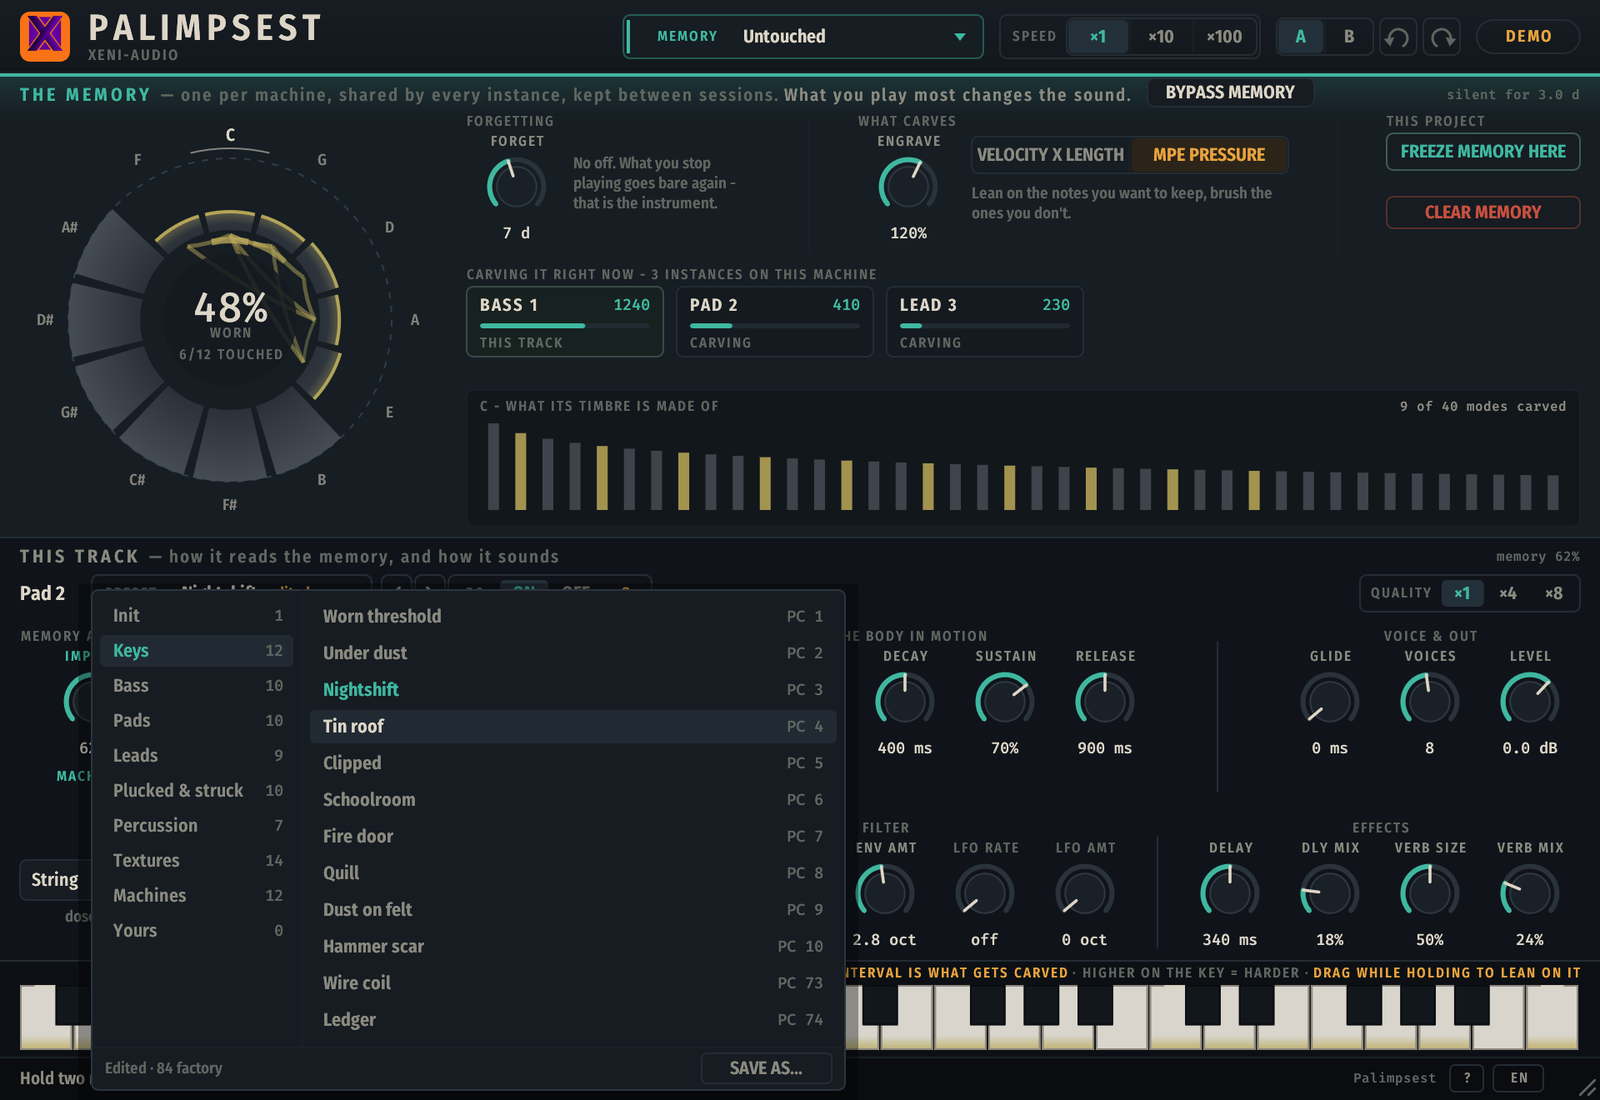Open the Keys preset category
Screen dimensions: 1600x1100
click(x=197, y=651)
